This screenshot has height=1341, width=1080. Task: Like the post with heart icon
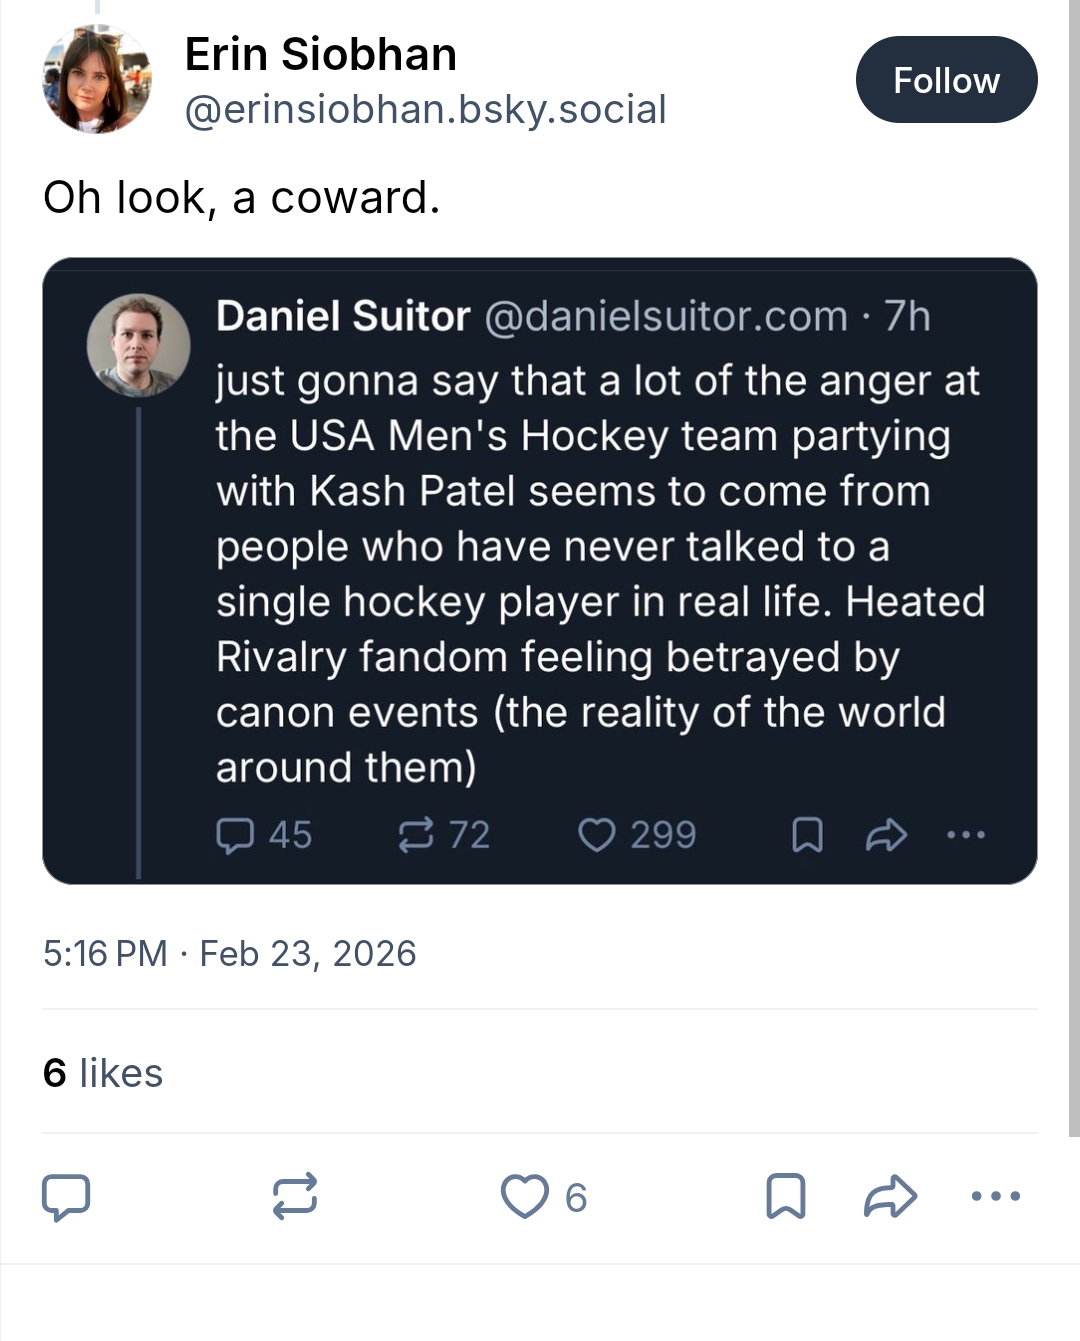(x=525, y=1196)
